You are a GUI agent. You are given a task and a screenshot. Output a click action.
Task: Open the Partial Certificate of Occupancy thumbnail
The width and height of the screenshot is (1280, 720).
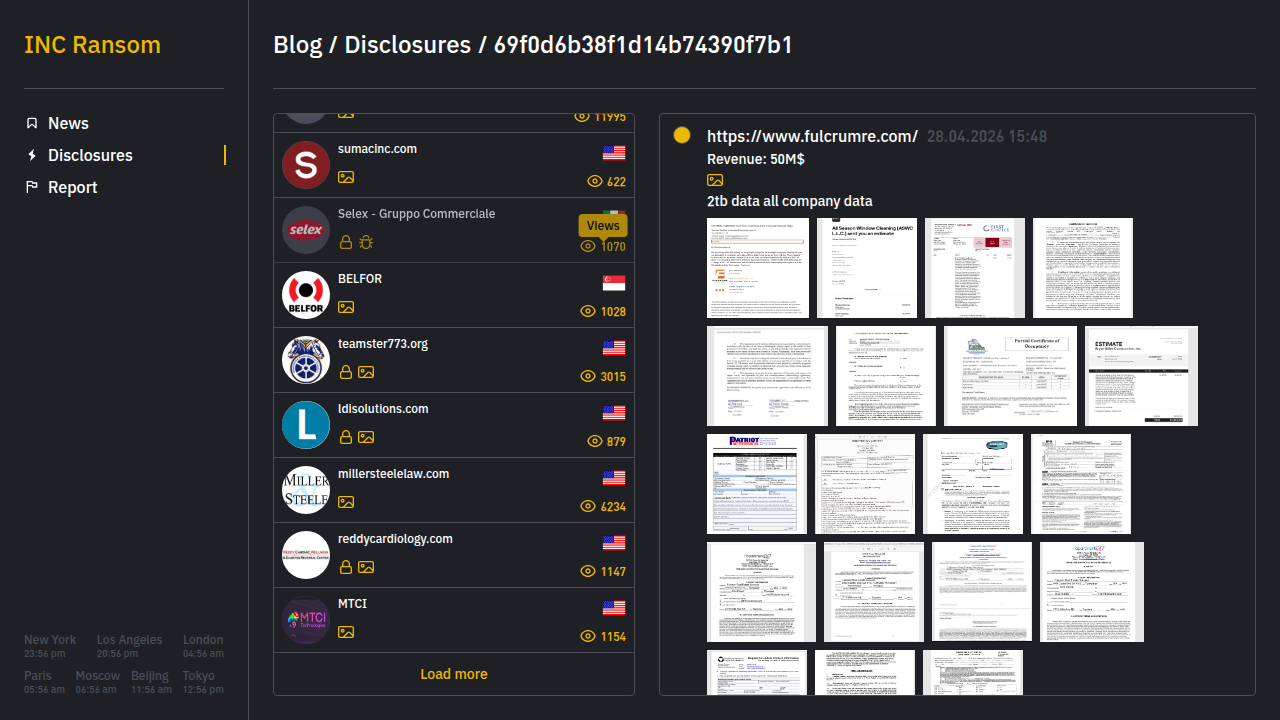tap(1010, 376)
